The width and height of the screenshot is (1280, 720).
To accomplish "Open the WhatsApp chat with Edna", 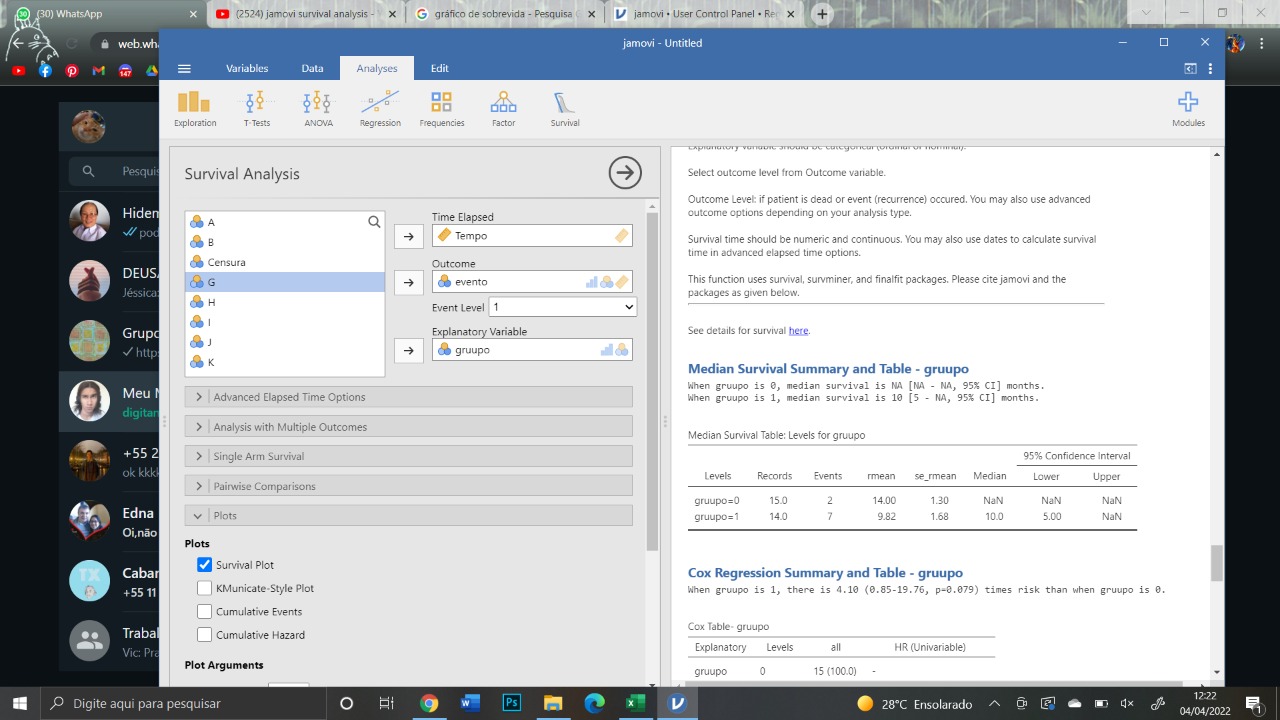I will (x=109, y=522).
